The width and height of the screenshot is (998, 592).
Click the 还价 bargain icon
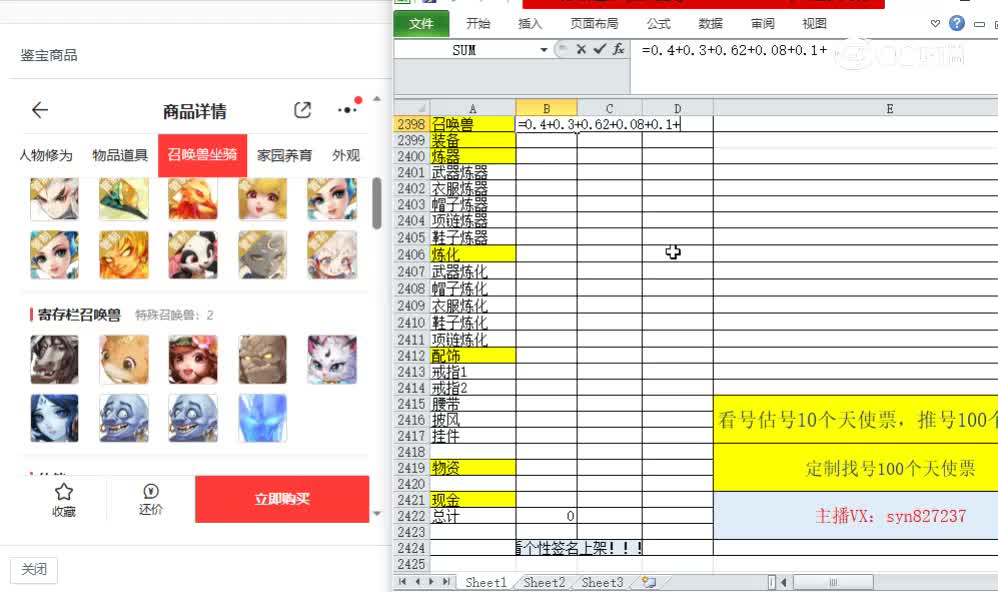point(151,491)
